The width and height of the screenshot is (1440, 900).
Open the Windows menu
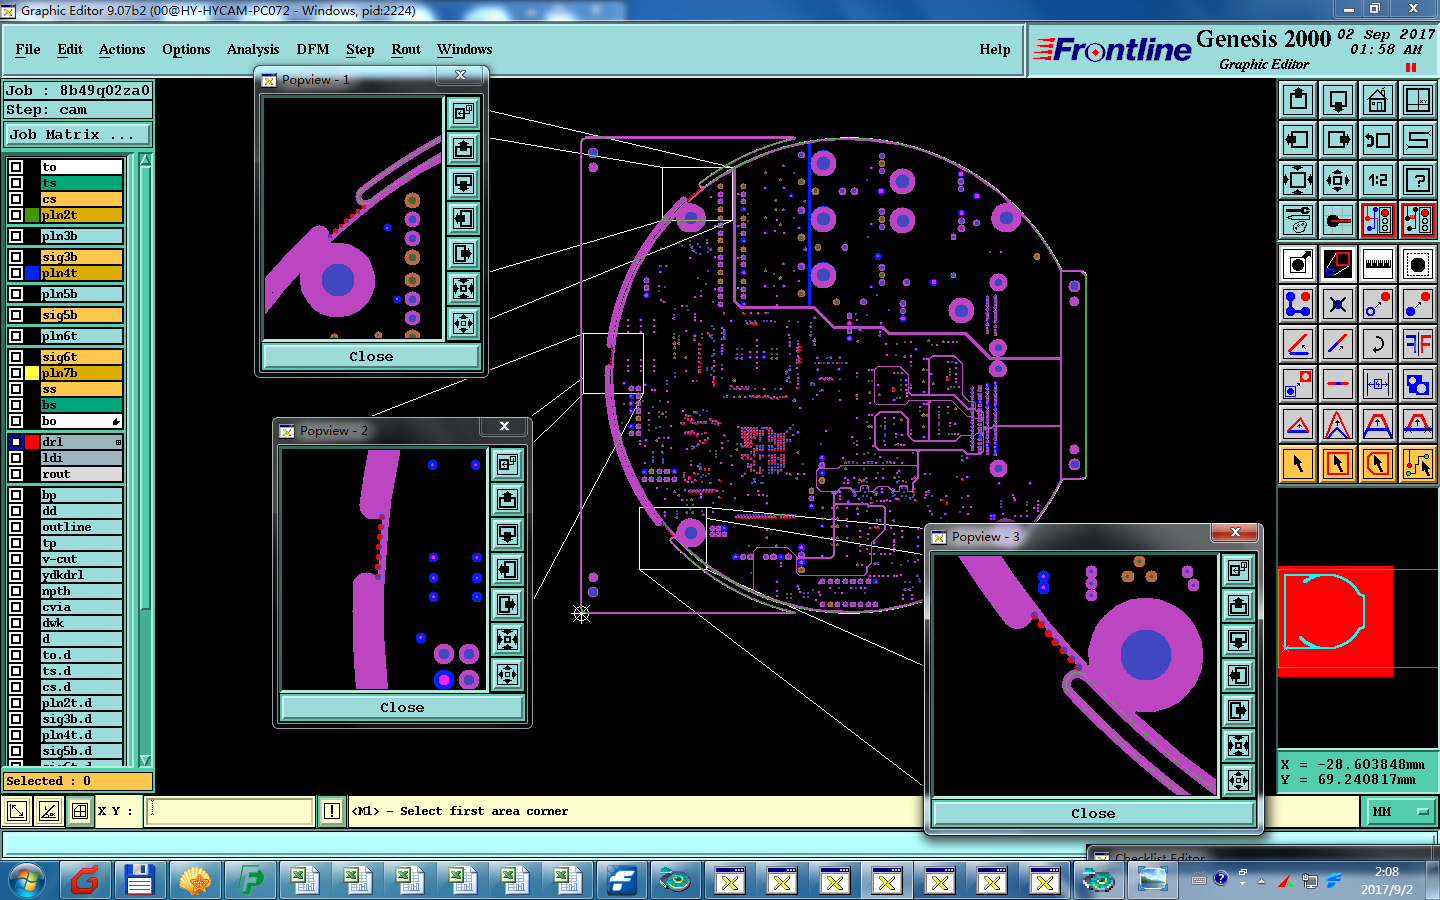coord(464,49)
